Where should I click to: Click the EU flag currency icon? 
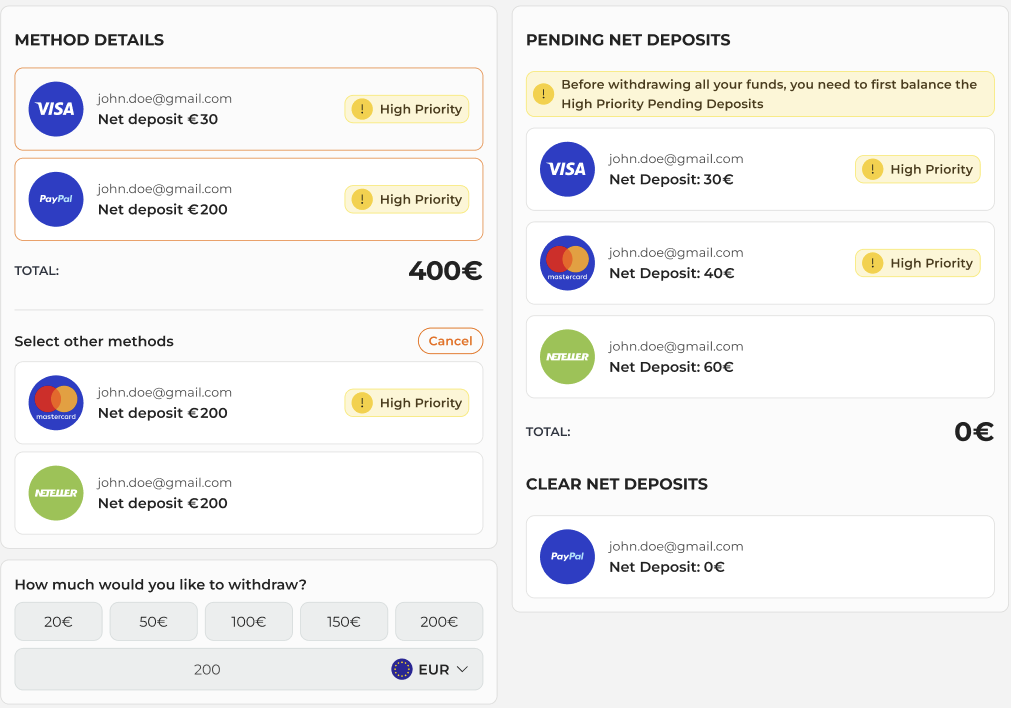point(402,669)
